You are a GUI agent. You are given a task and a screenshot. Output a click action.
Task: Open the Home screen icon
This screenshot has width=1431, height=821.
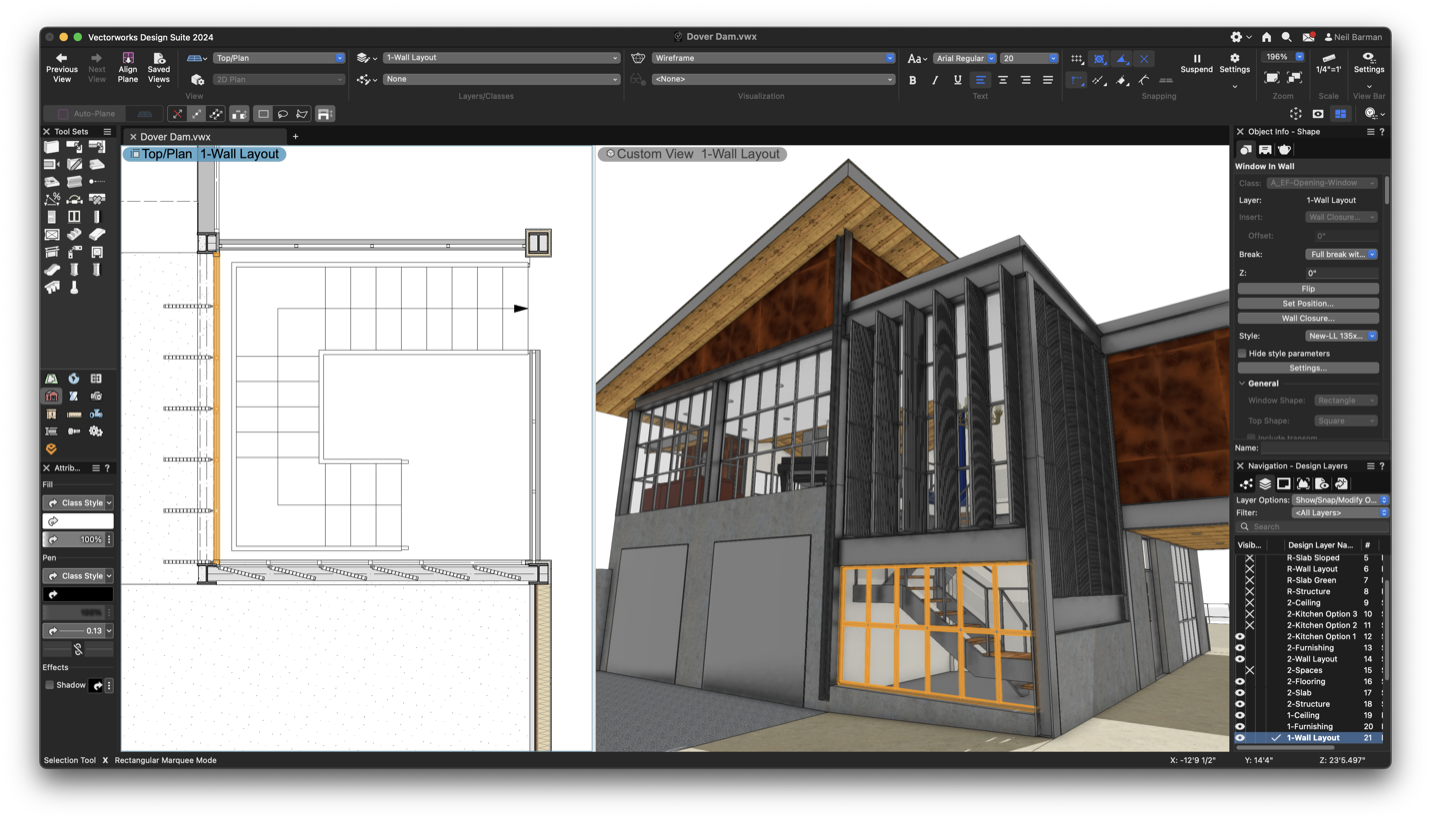(x=1266, y=37)
